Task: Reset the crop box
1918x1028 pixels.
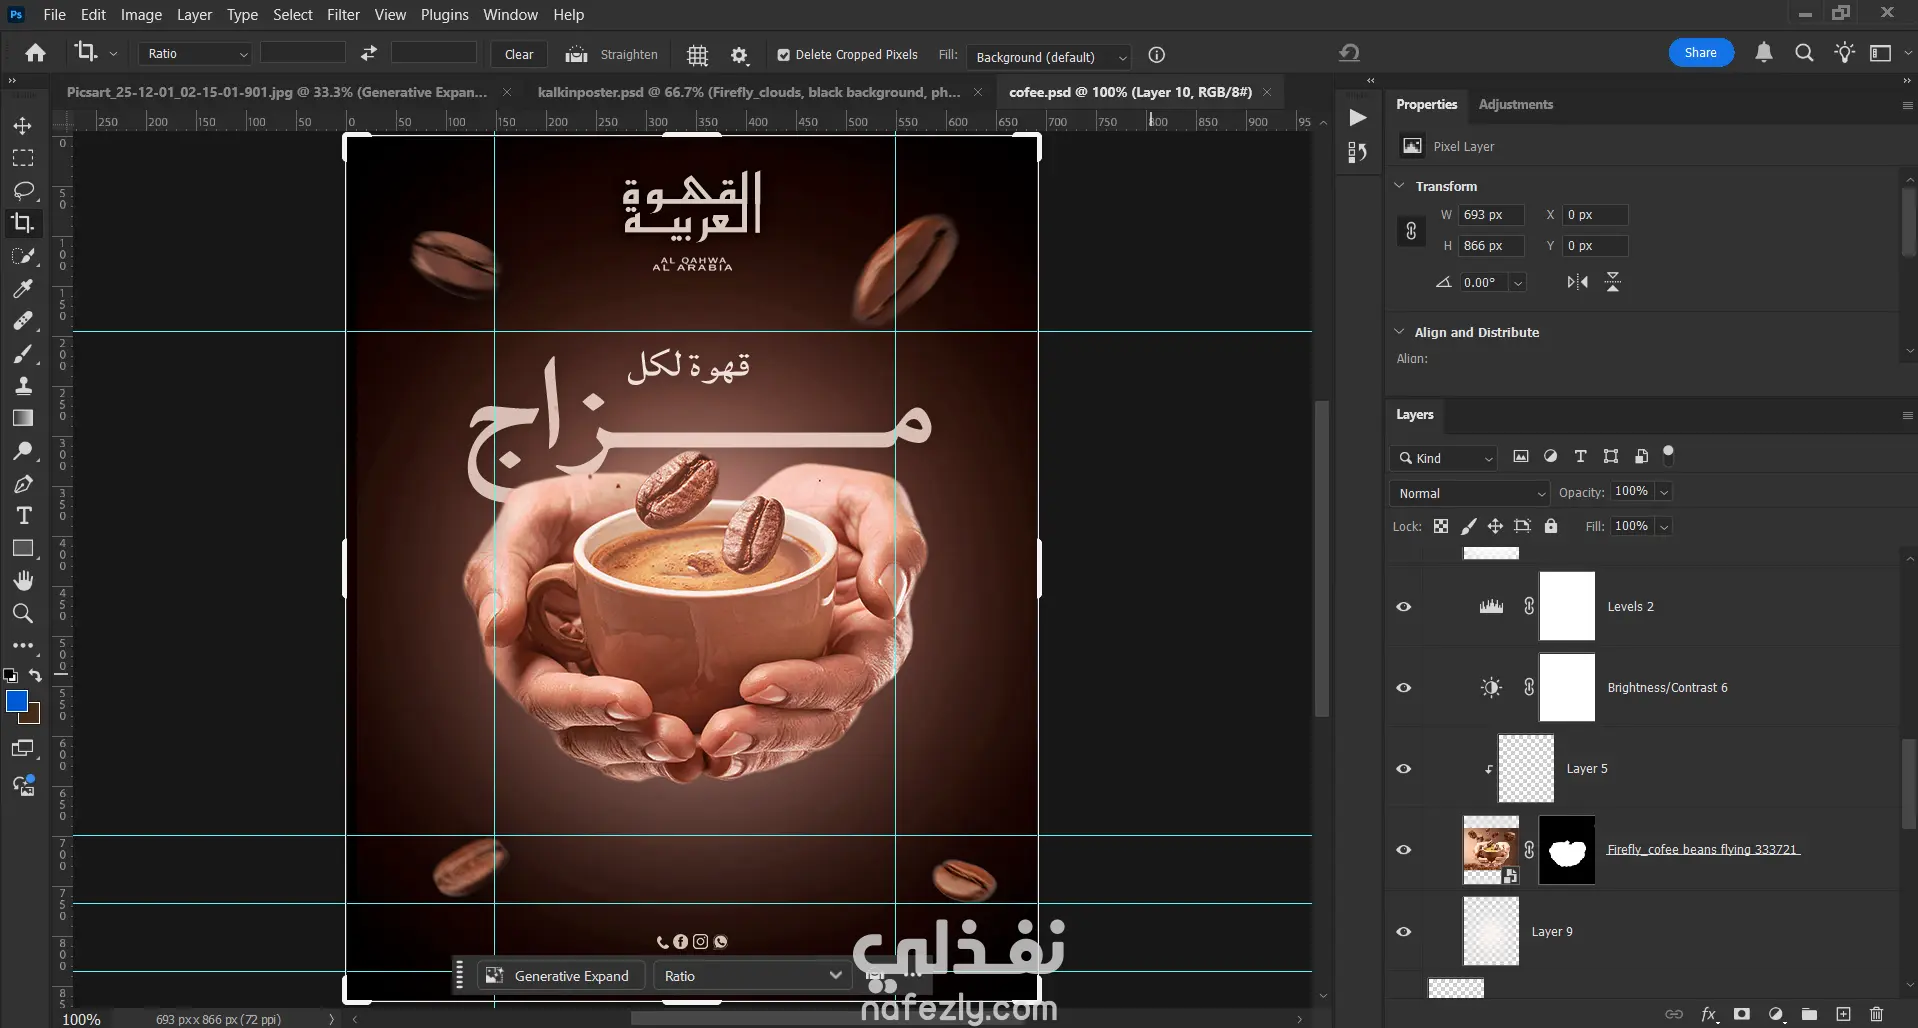Action: click(x=1349, y=54)
